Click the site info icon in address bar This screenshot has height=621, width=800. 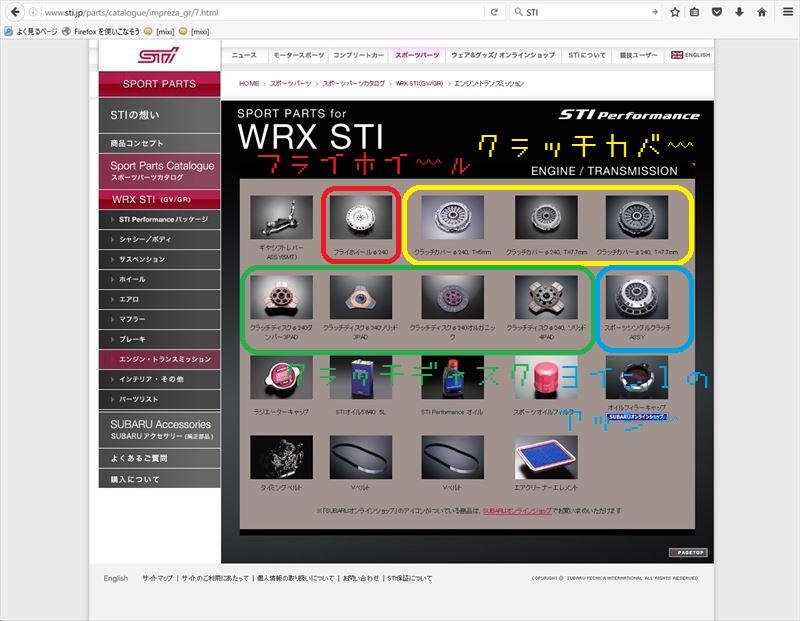pos(33,12)
